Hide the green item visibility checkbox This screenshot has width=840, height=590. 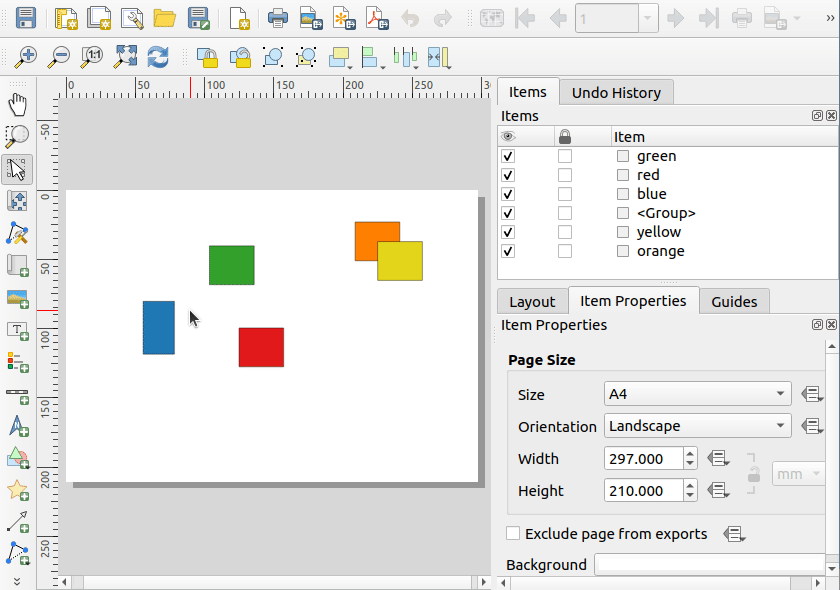508,156
